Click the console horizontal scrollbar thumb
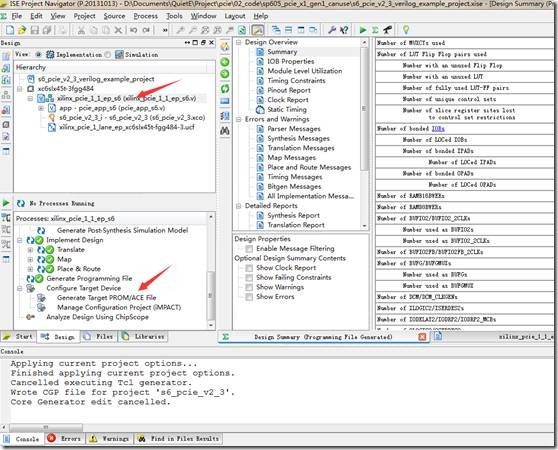This screenshot has height=450, width=558. coord(46,427)
